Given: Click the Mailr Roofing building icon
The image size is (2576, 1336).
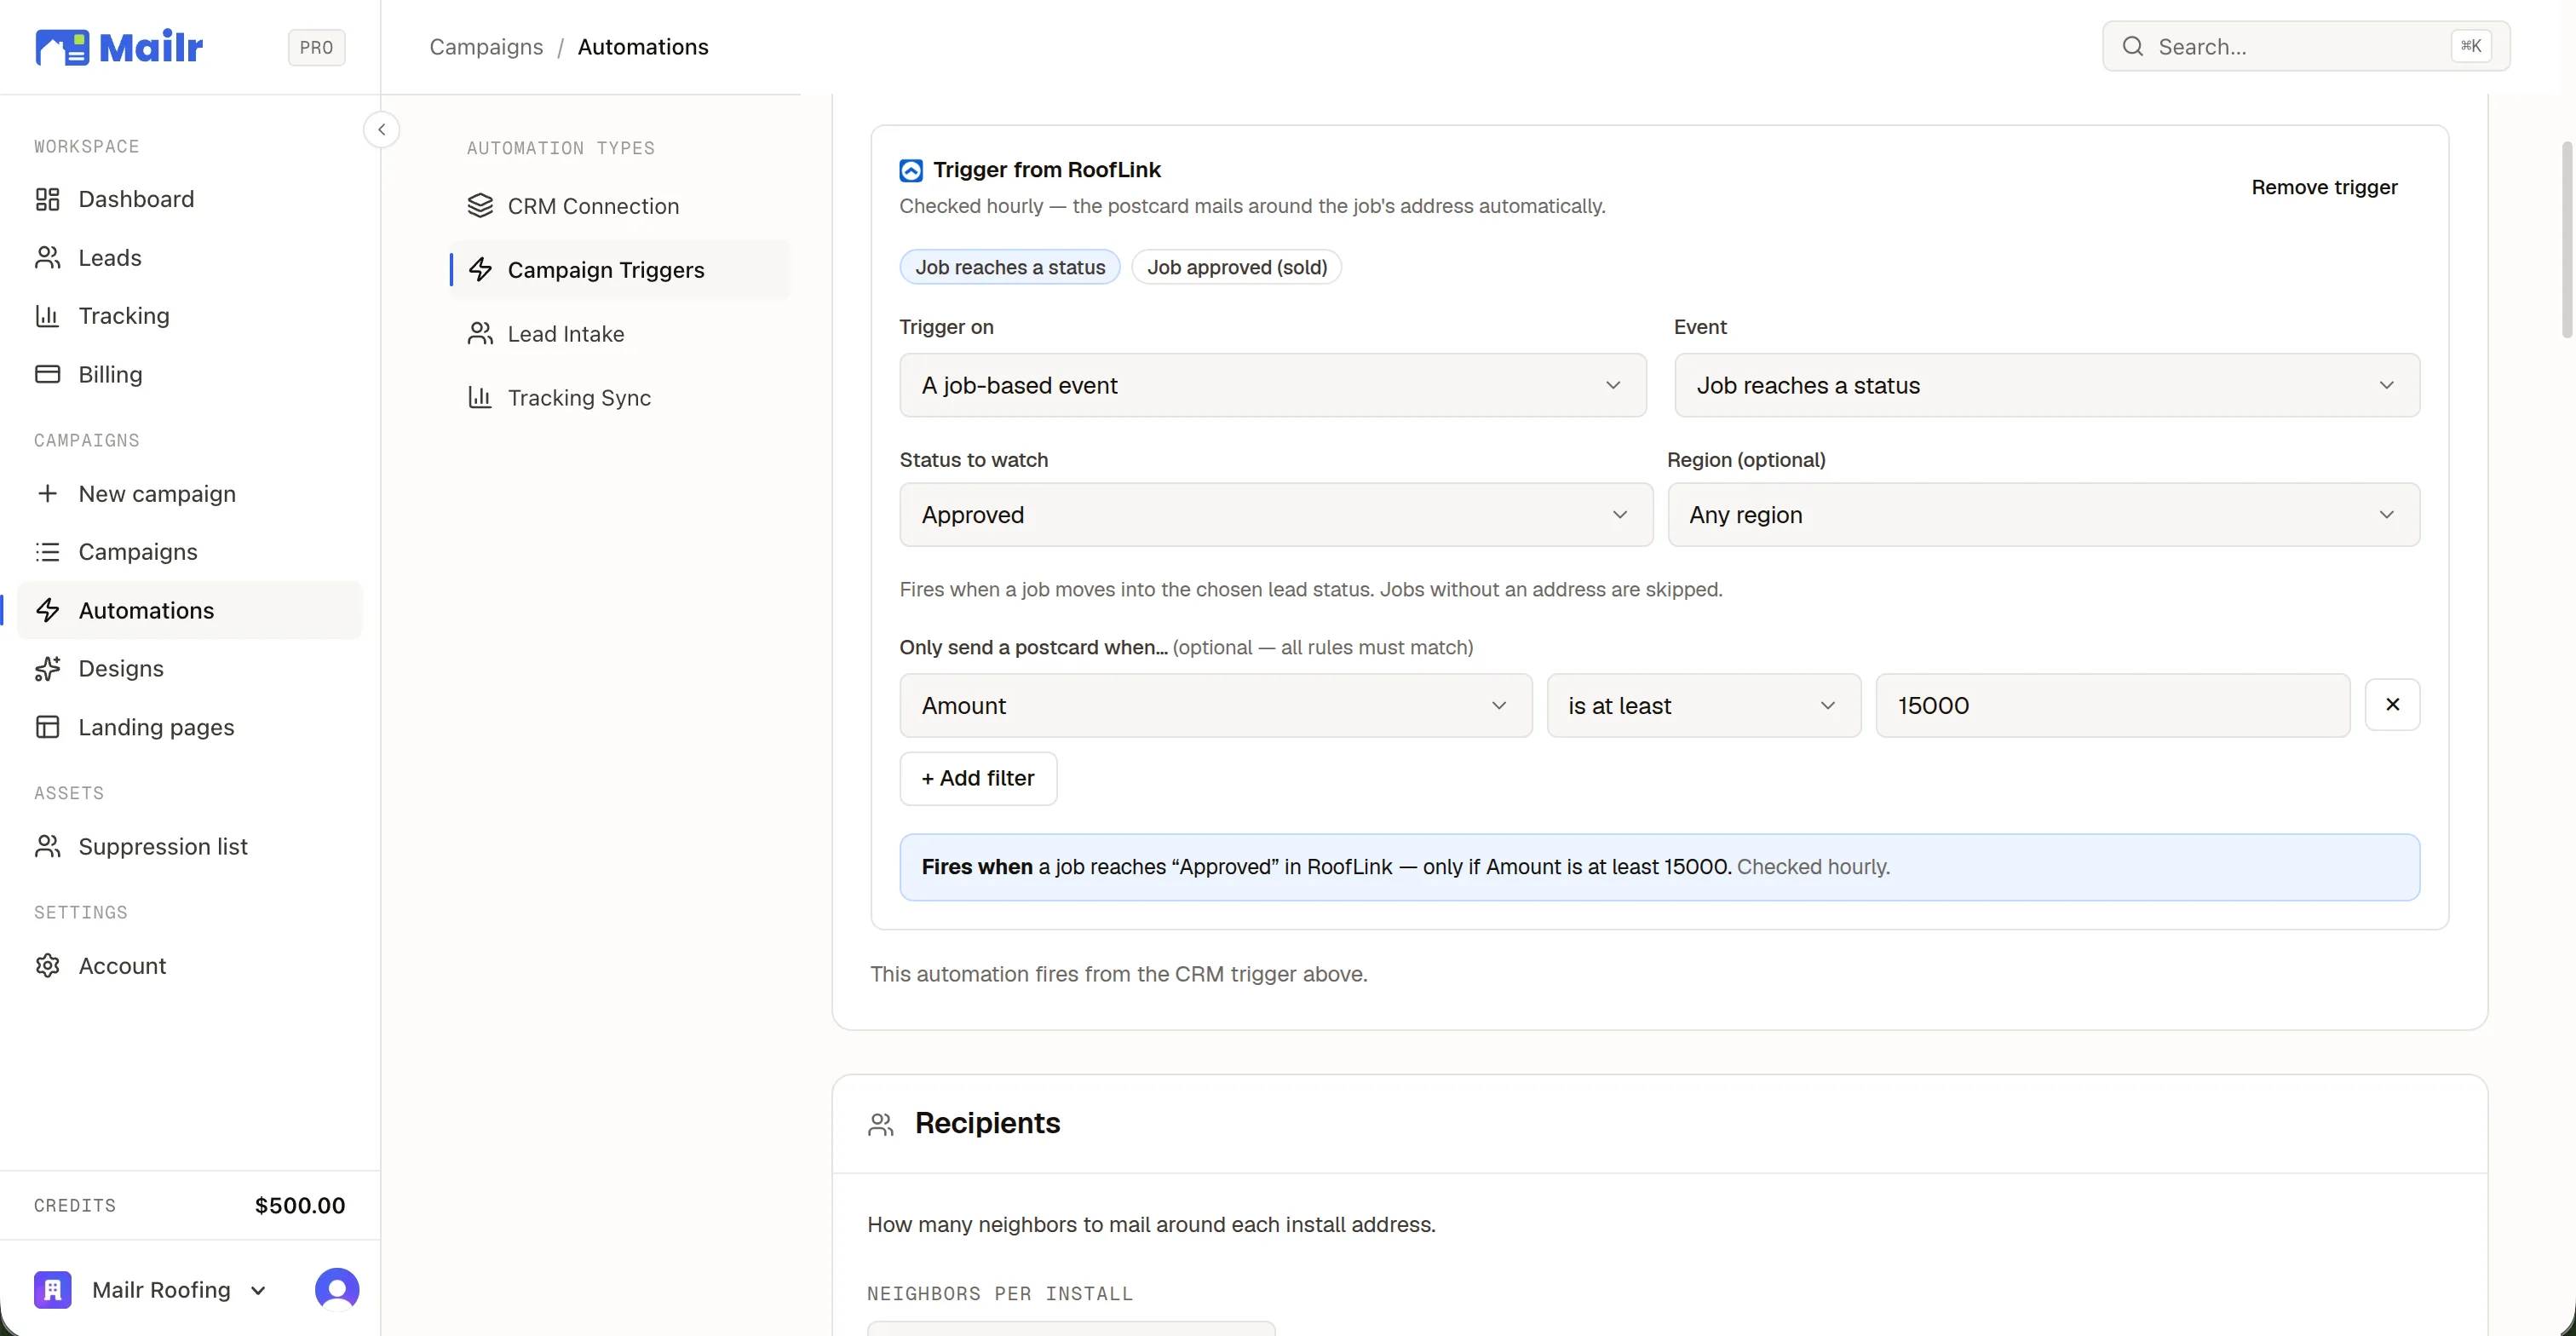Looking at the screenshot, I should point(52,1290).
